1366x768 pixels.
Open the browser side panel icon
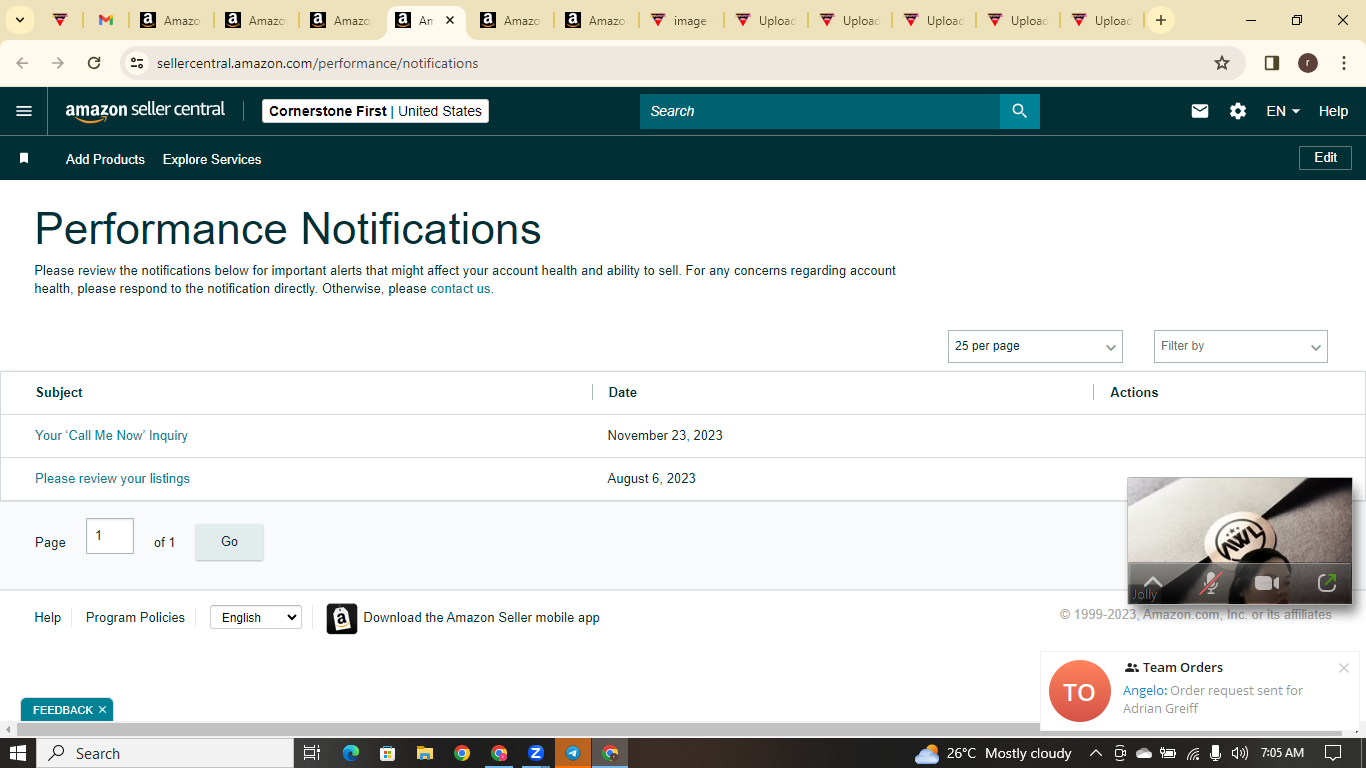pyautogui.click(x=1272, y=63)
